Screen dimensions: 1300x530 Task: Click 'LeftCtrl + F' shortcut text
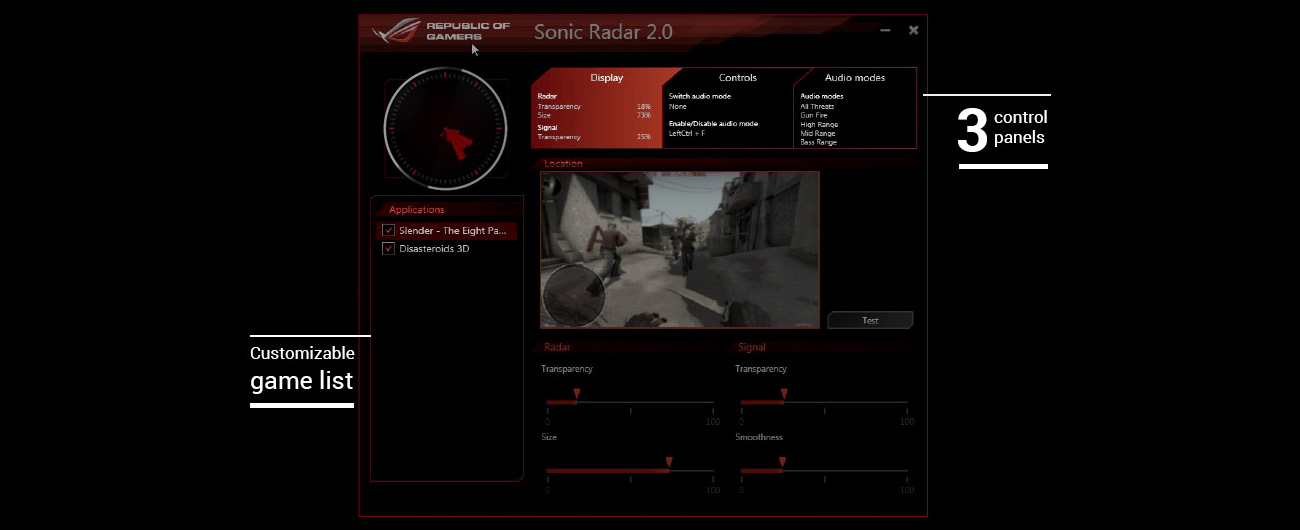687,133
